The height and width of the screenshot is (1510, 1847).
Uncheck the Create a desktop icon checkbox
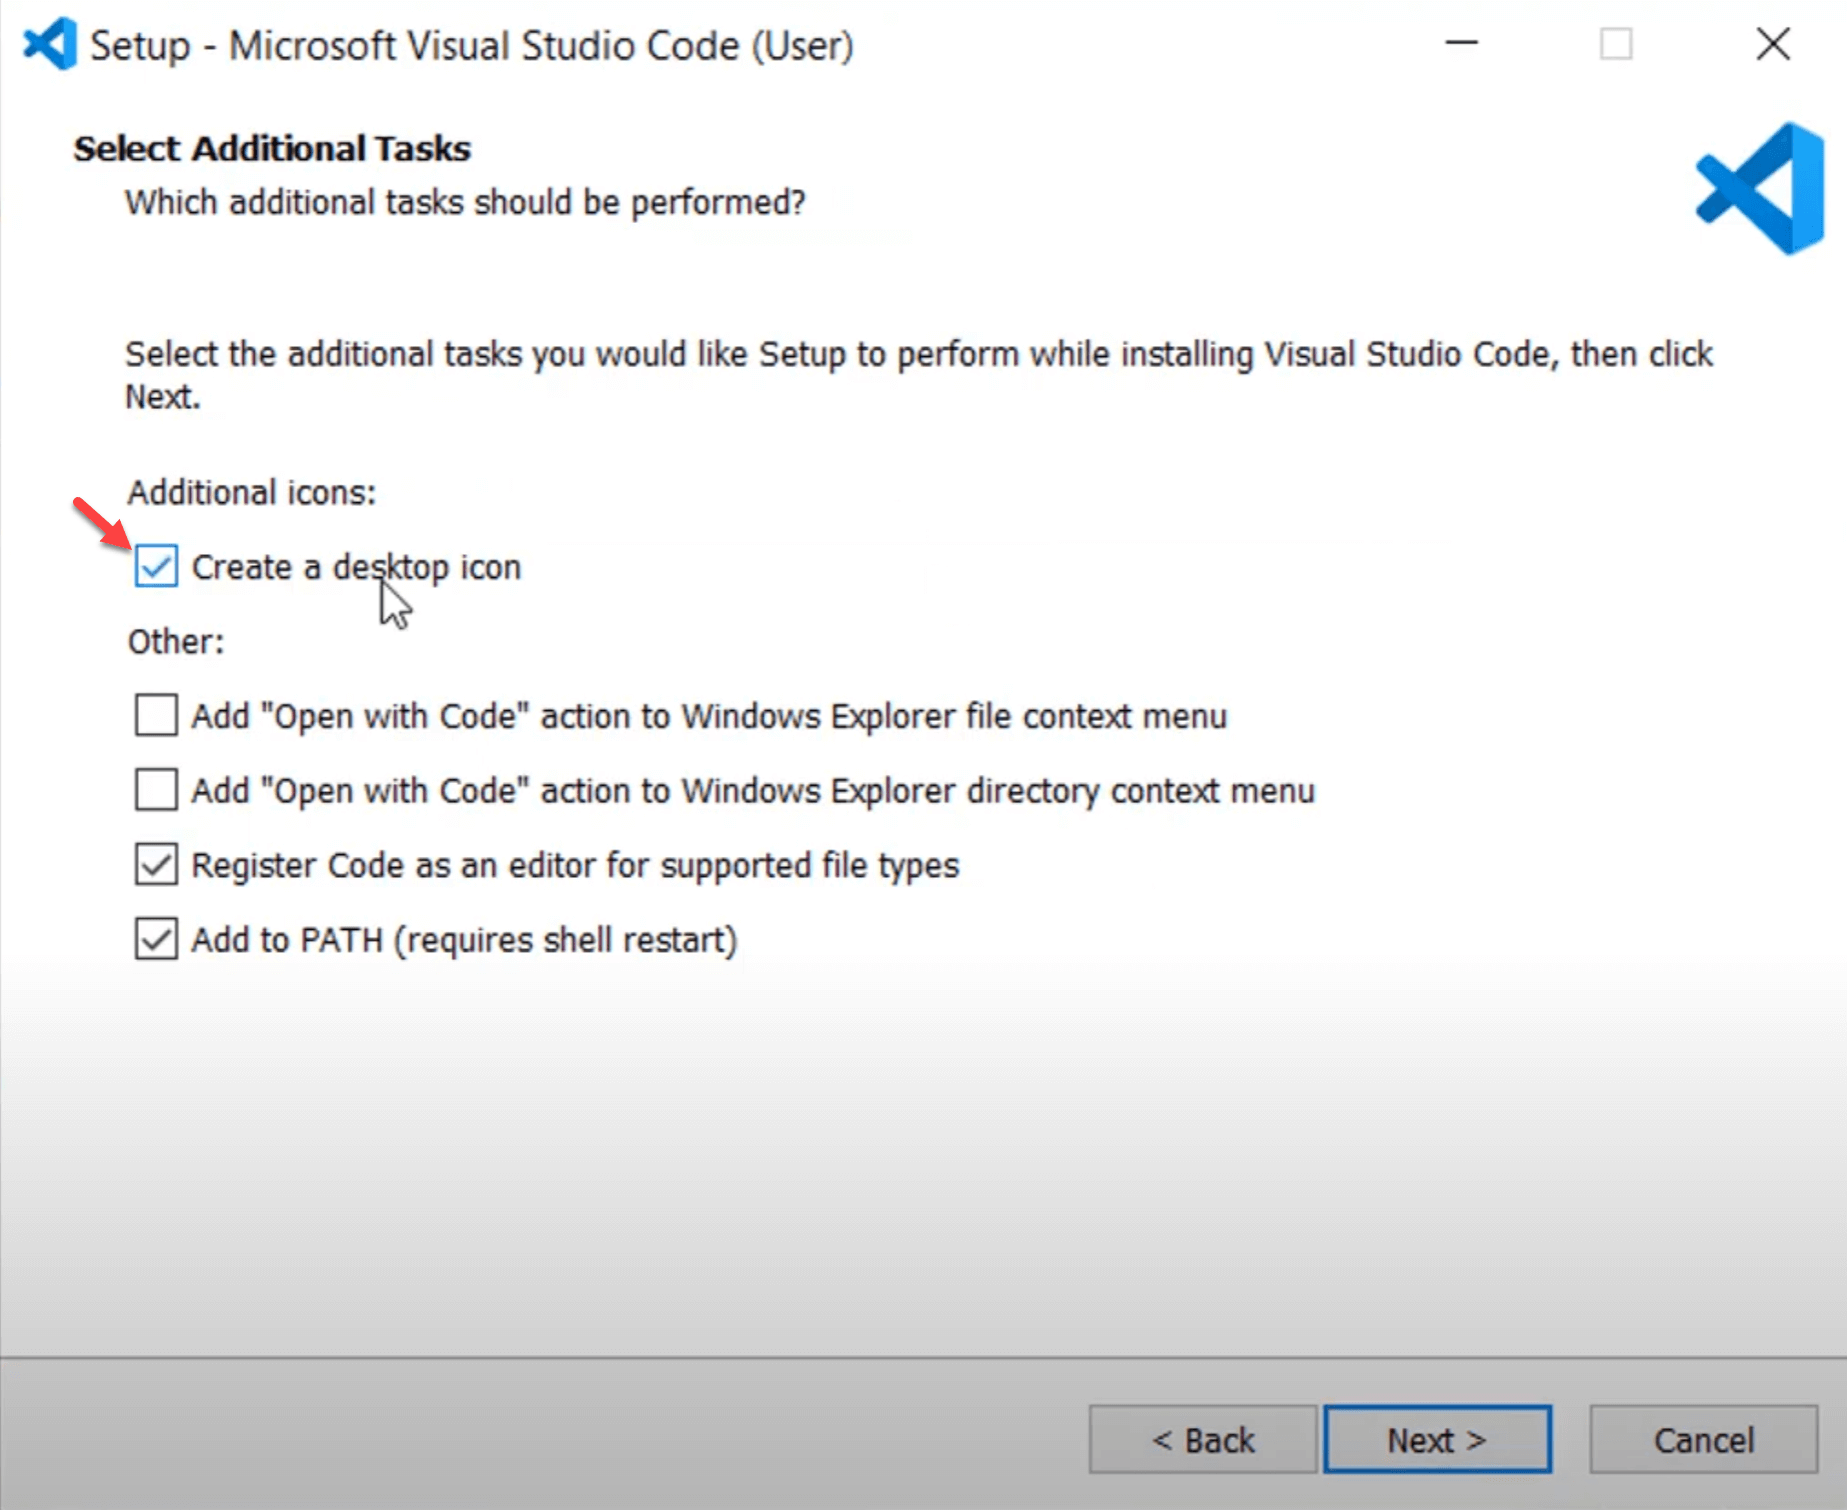coord(156,566)
